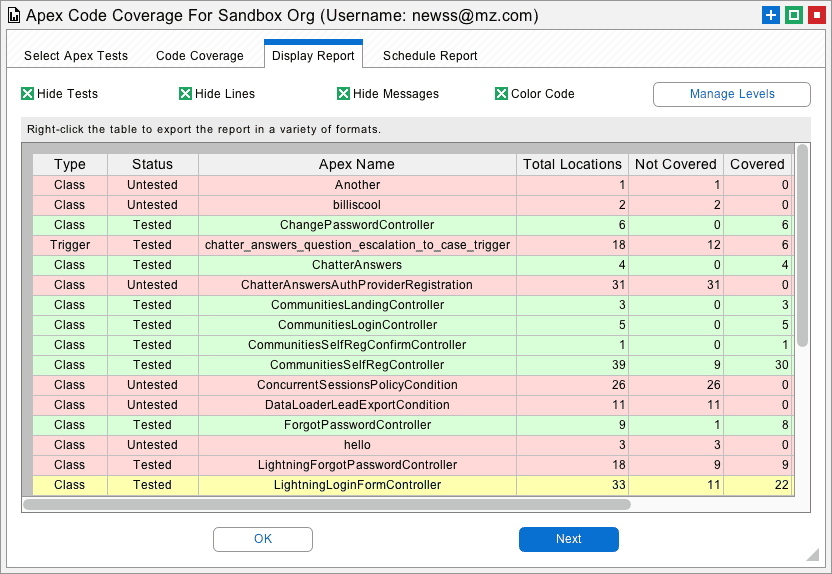Open the Schedule Report tab
This screenshot has height=574, width=832.
[430, 56]
